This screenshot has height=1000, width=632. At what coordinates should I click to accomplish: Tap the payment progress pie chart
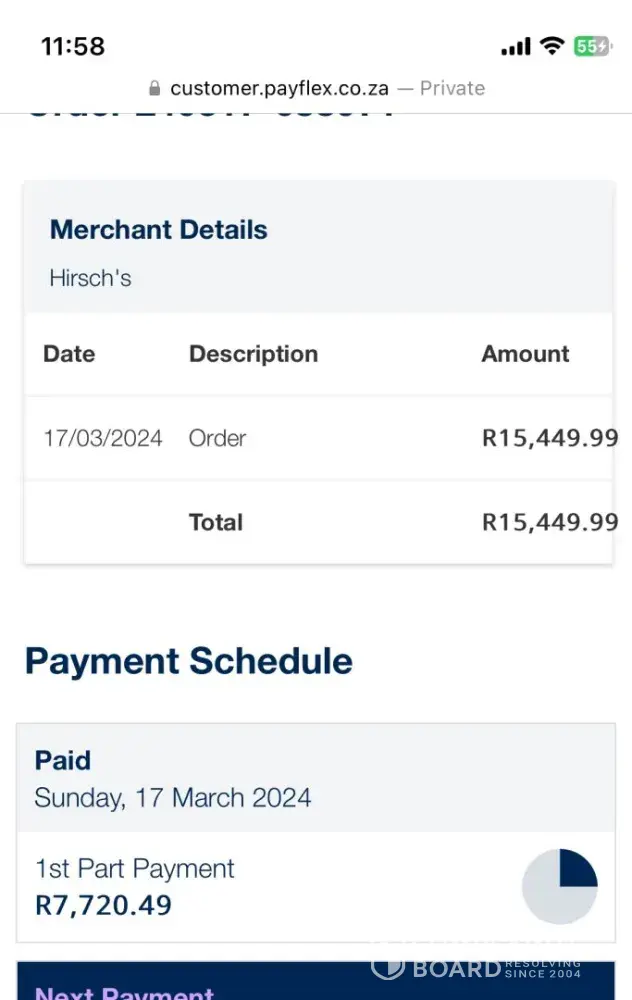click(x=559, y=887)
